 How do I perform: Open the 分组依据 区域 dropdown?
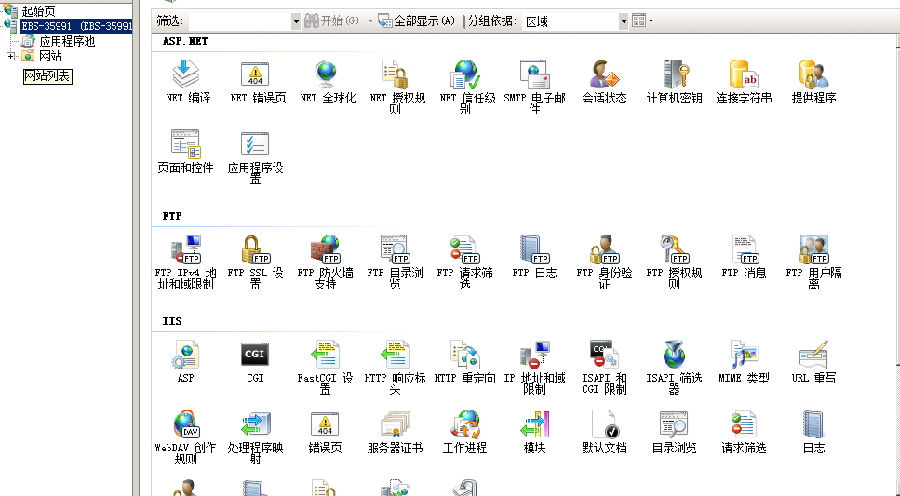tap(624, 21)
